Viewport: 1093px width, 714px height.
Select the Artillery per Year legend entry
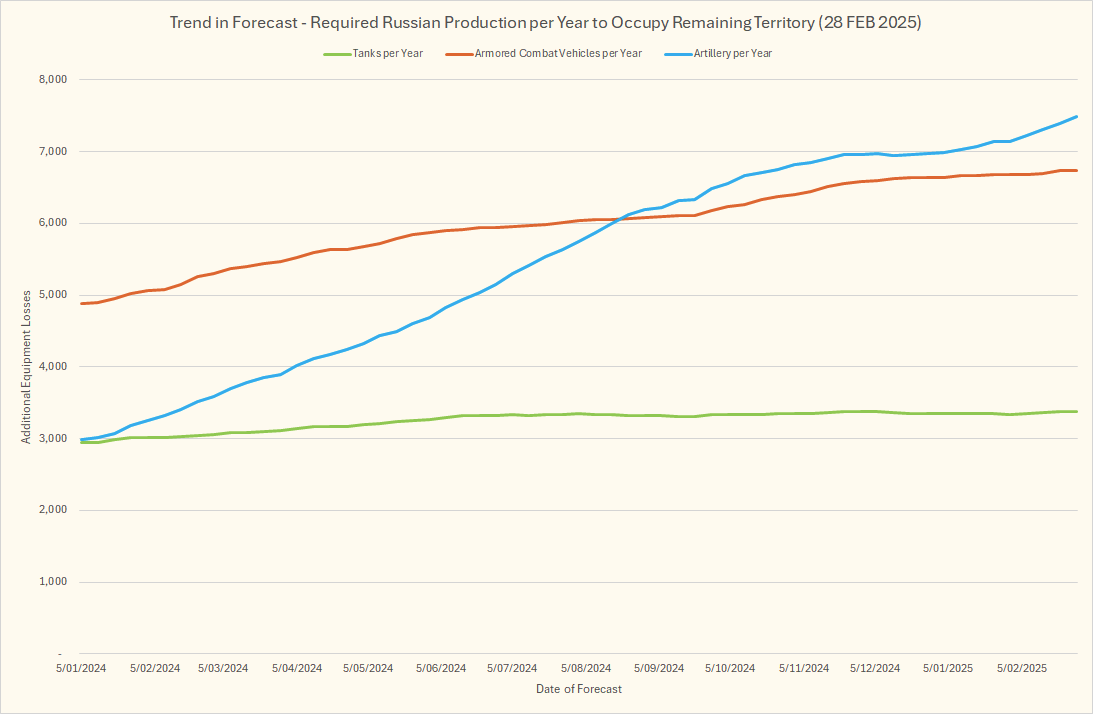click(x=732, y=53)
